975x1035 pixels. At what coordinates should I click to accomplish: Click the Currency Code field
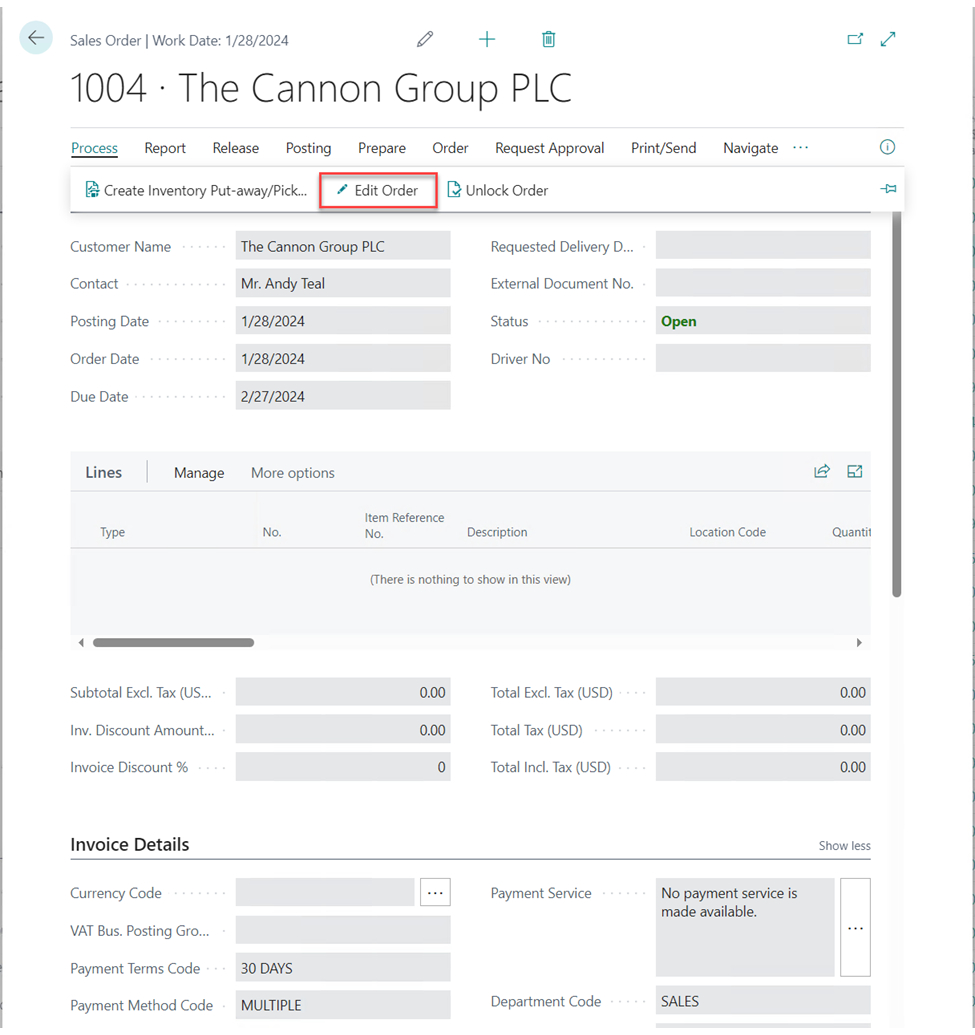[325, 892]
